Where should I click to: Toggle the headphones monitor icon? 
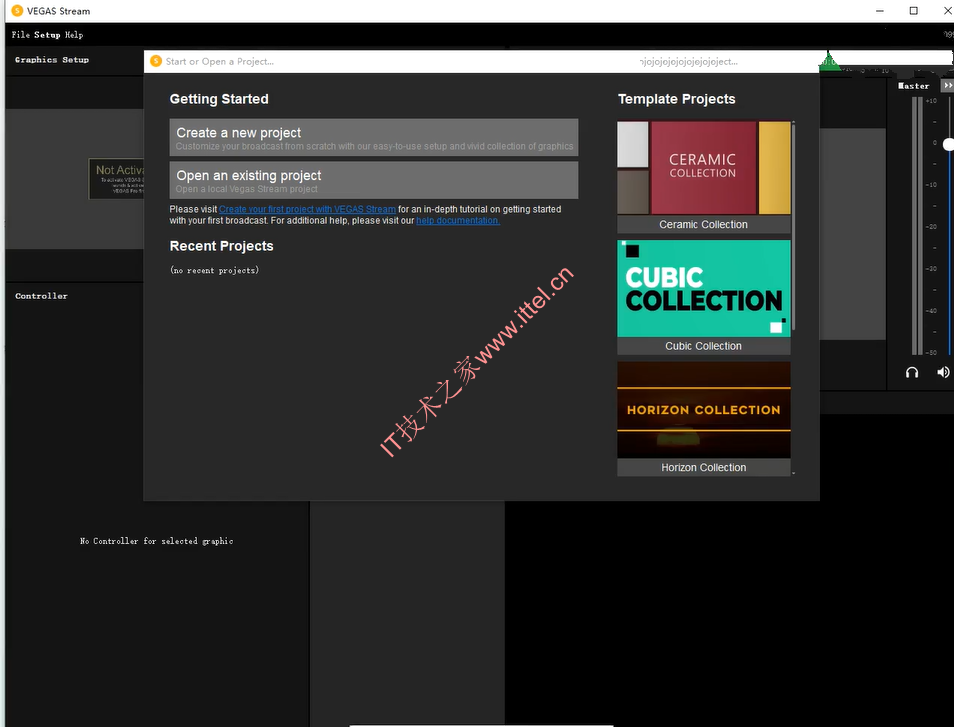[x=911, y=372]
